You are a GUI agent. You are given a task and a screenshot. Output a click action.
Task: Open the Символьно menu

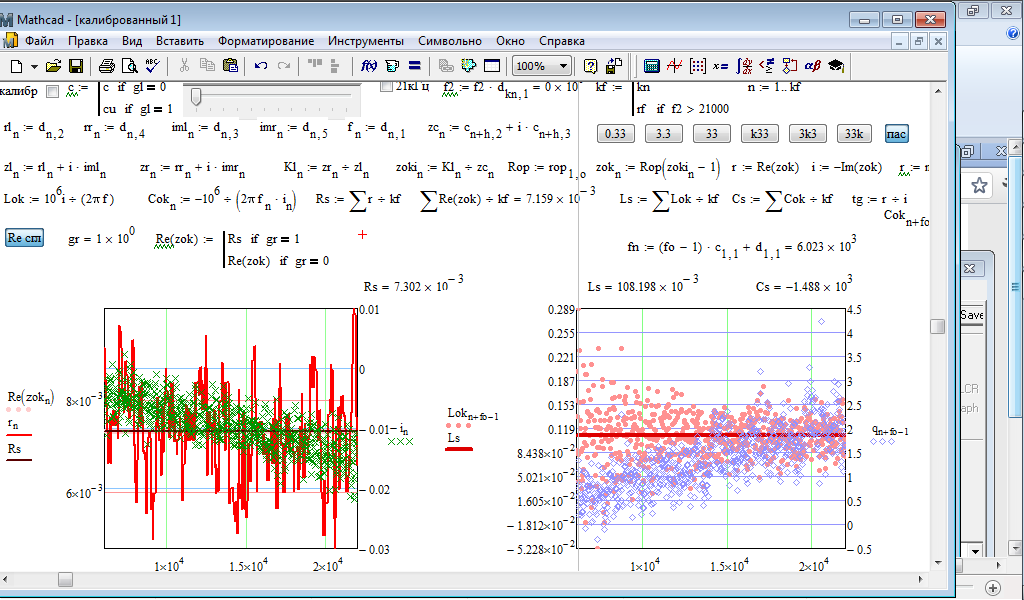click(449, 41)
